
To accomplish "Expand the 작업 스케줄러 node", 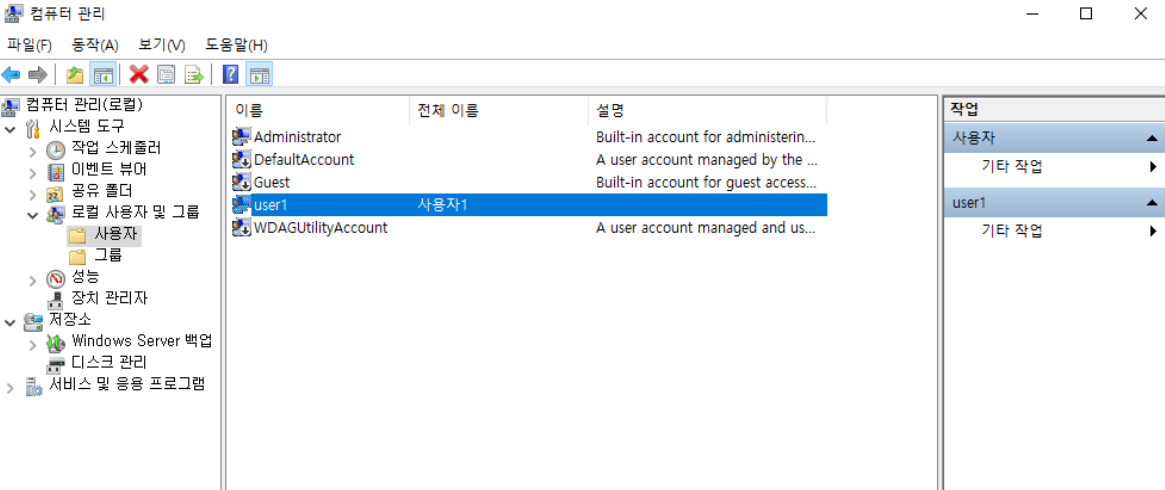I will pos(33,151).
